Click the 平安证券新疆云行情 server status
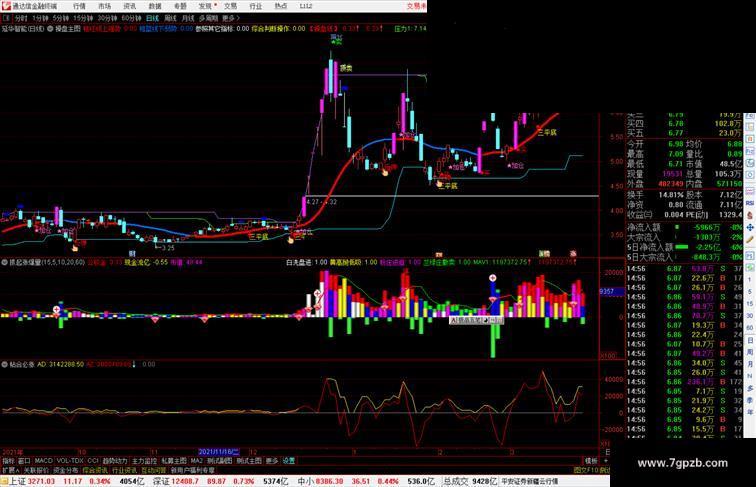Image resolution: width=756 pixels, height=487 pixels. click(529, 481)
